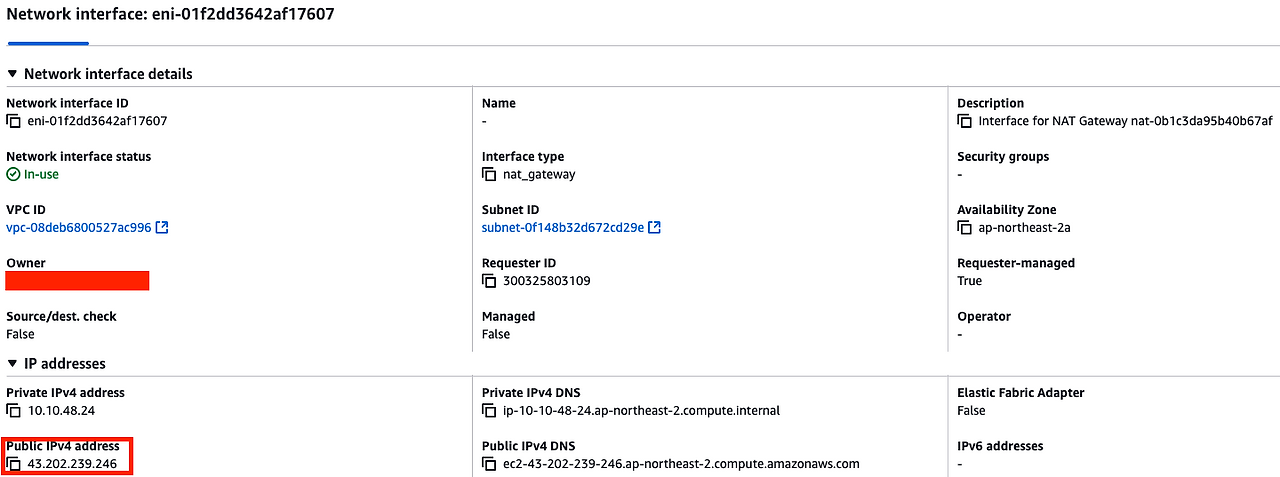Copy the NAT Gateway description text
Screen dimensions: 1280x477
click(964, 121)
